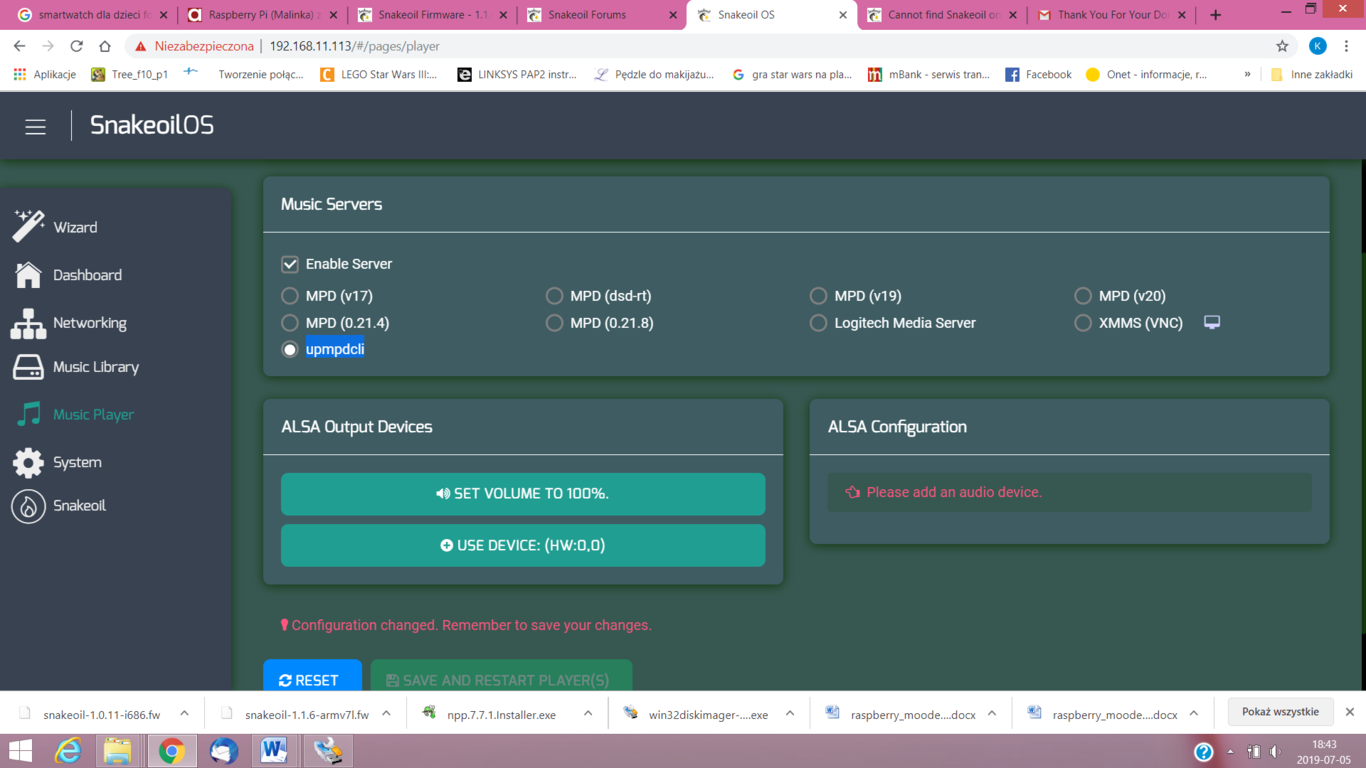Expand options for snakeoil-1.1.6-armv7l.fw download
Image resolution: width=1366 pixels, height=768 pixels.
(x=386, y=714)
